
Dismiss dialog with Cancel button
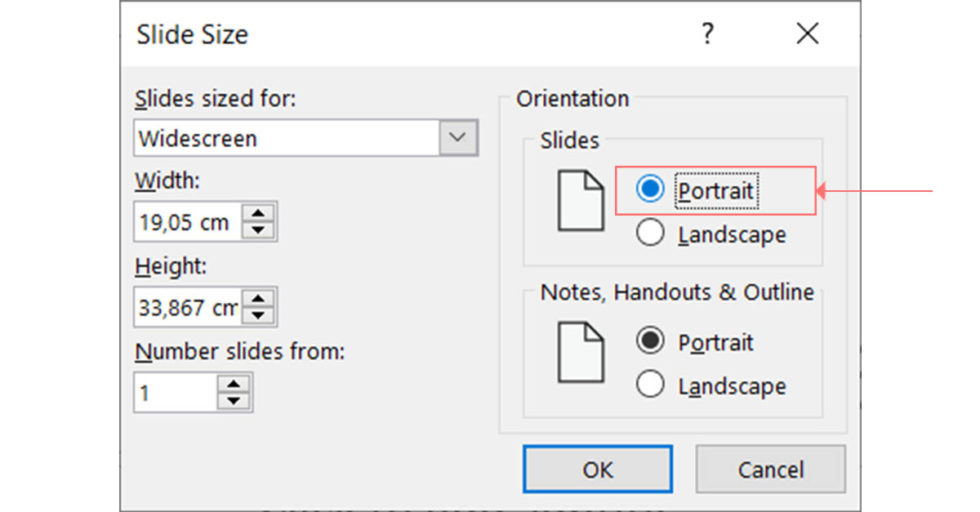[771, 469]
